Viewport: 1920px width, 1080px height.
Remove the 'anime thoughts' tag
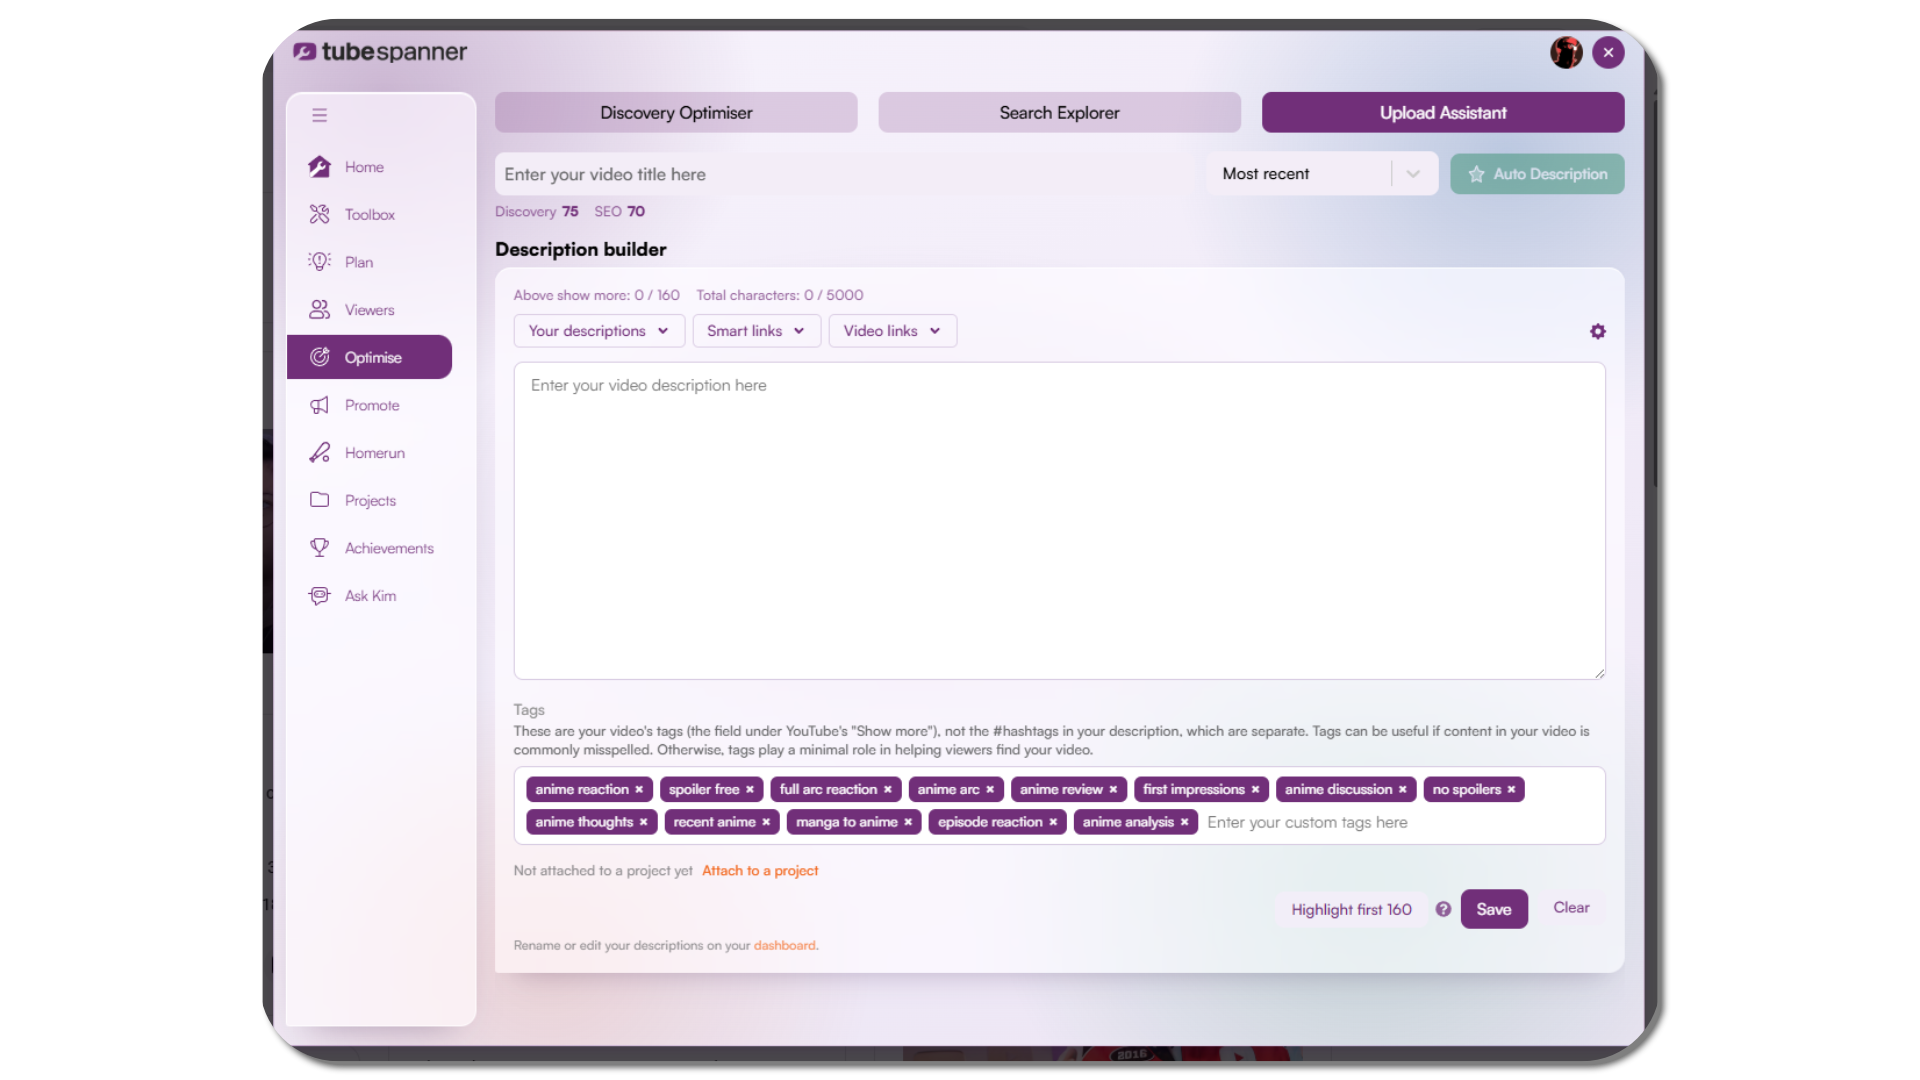[x=643, y=822]
